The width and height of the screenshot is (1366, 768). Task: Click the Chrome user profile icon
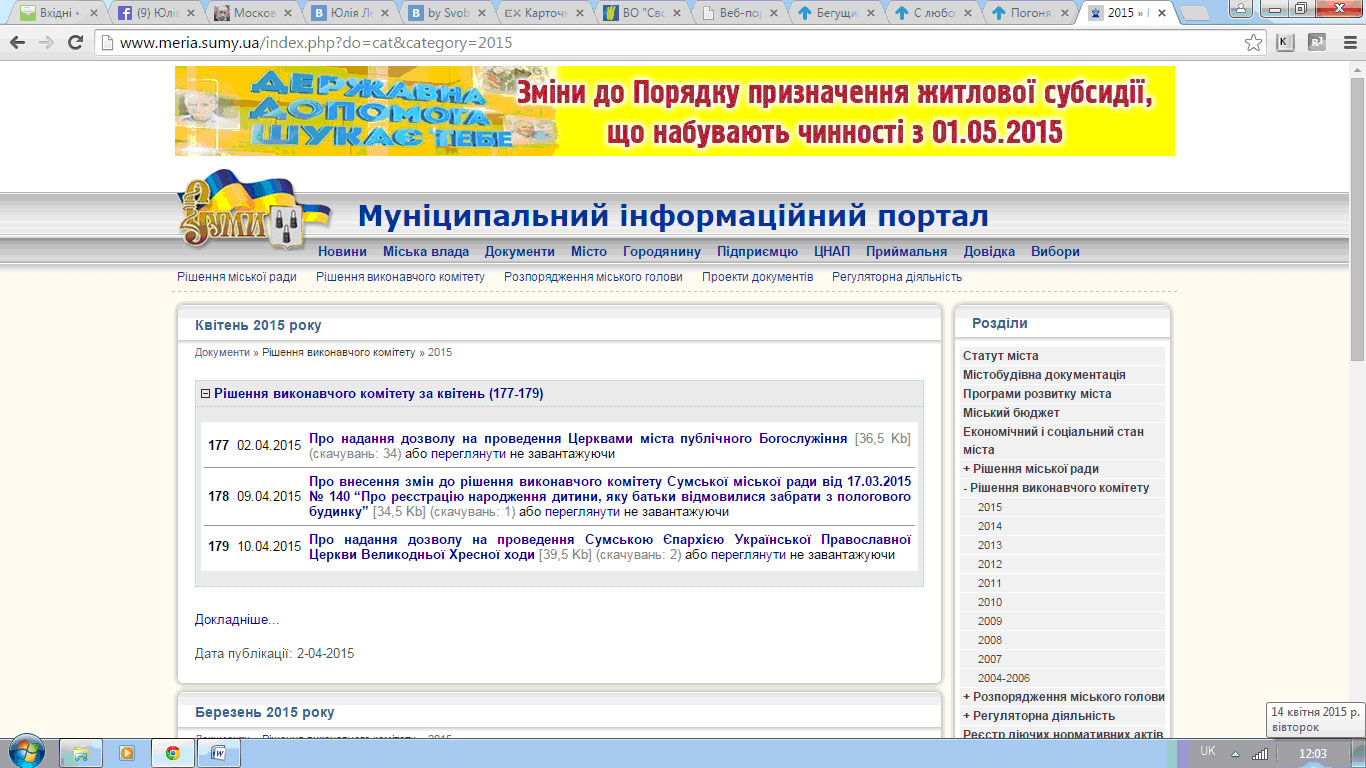[x=1242, y=8]
